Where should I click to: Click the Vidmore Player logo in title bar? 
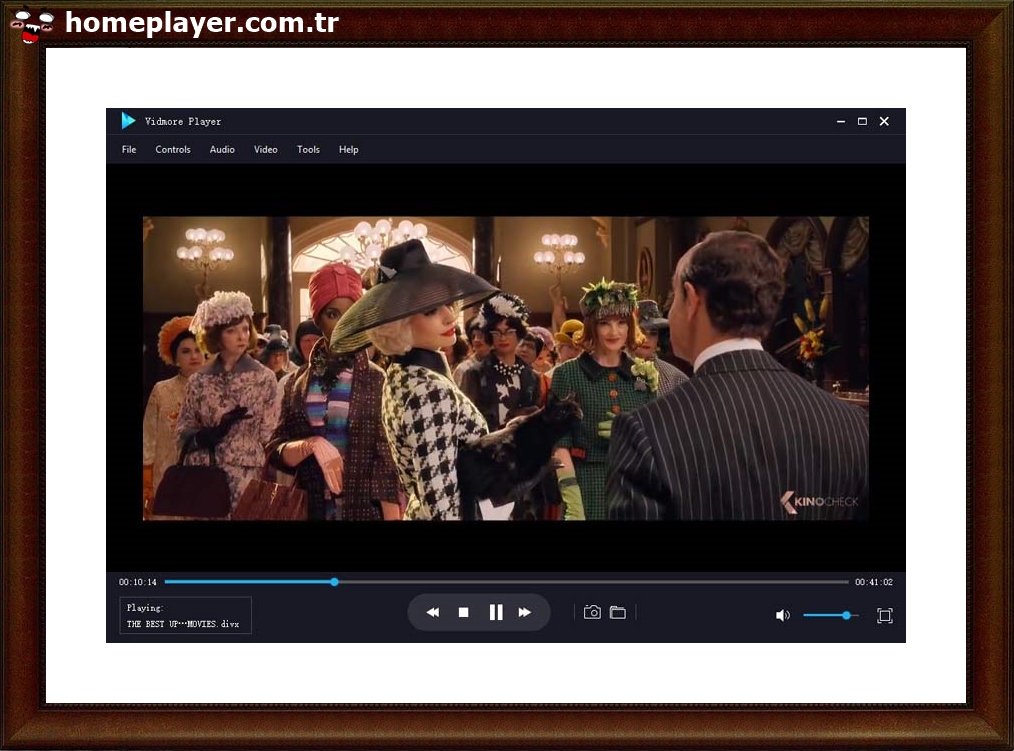pyautogui.click(x=128, y=120)
